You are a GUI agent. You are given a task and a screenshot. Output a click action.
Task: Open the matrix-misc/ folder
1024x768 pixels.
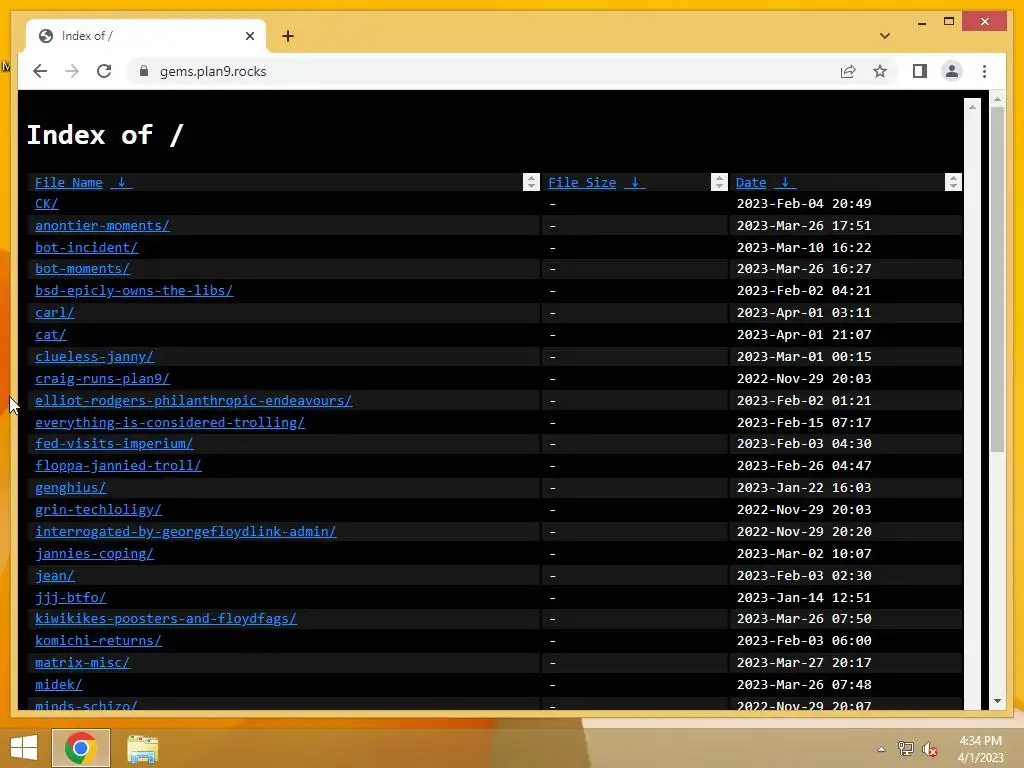tap(82, 663)
